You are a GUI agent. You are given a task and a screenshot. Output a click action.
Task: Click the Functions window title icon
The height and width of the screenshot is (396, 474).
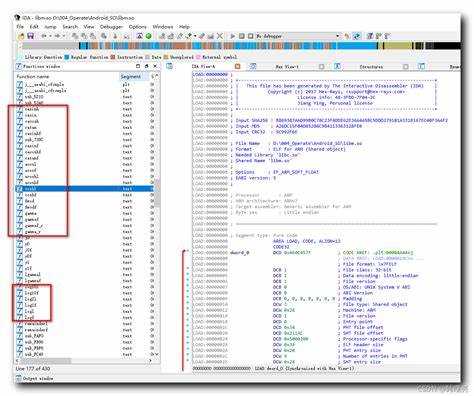[x=19, y=66]
